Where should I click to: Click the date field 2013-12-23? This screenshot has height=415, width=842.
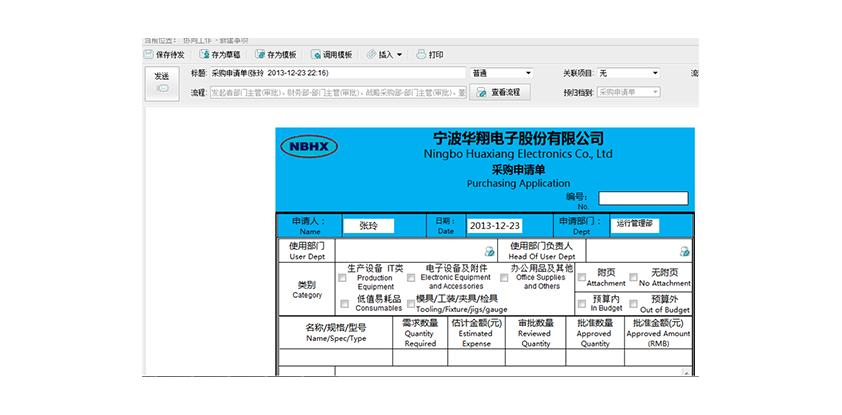(x=495, y=226)
